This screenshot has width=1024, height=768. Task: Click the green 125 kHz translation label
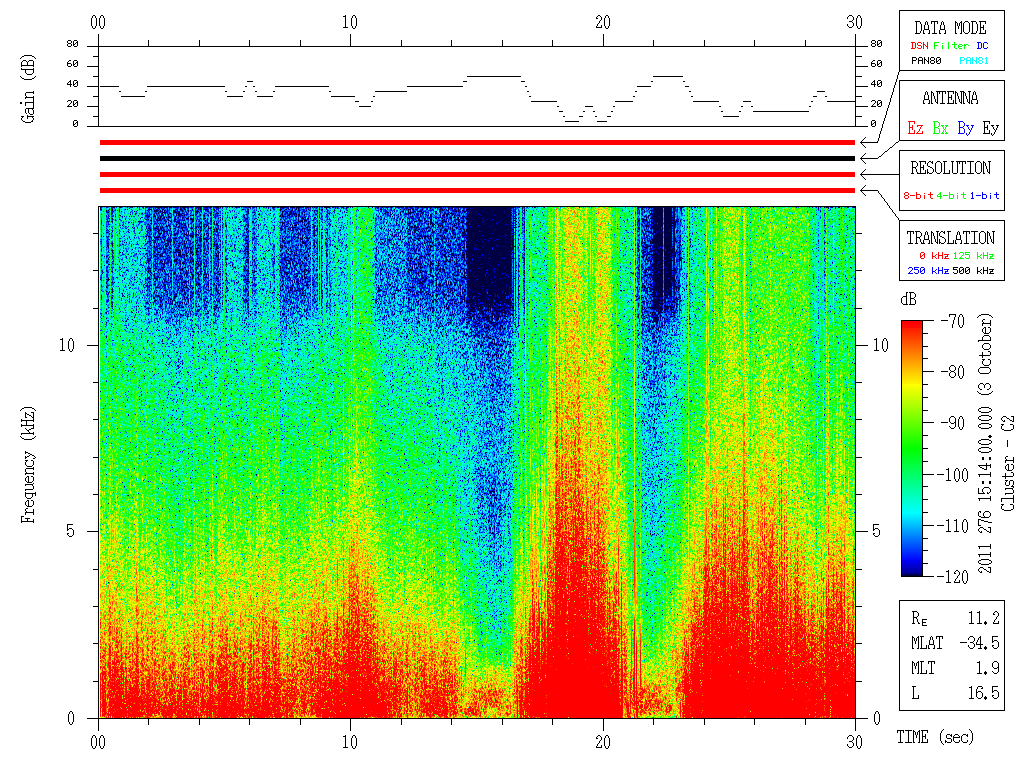click(973, 255)
